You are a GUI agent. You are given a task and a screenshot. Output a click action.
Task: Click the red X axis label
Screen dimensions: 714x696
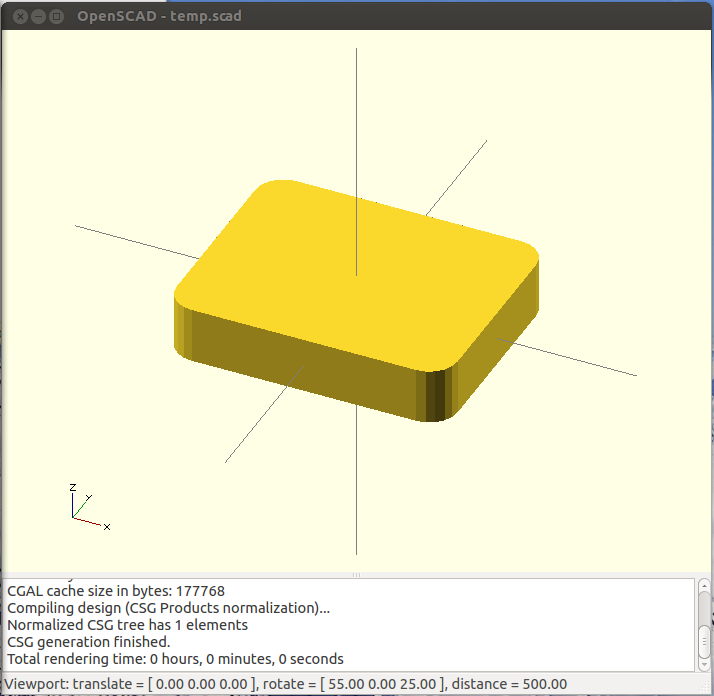click(107, 527)
